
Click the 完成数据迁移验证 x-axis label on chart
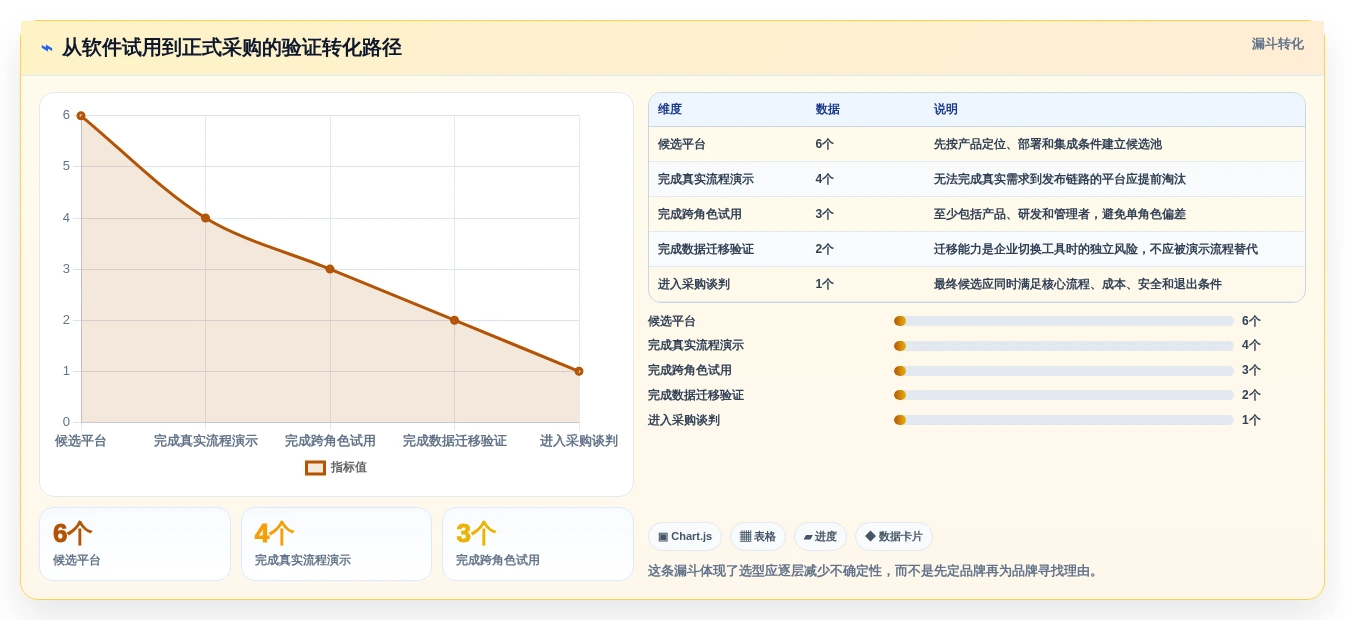click(x=455, y=441)
